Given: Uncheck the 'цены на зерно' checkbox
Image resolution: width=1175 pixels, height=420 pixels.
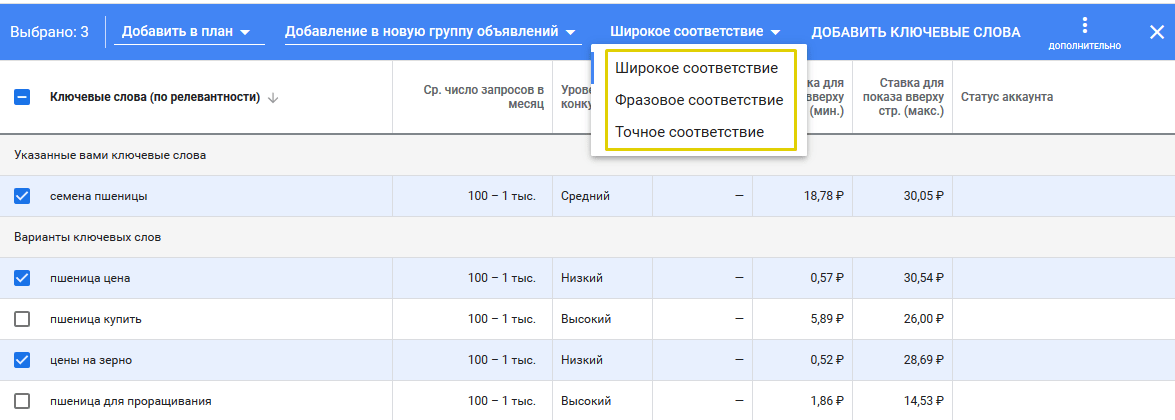Looking at the screenshot, I should click(22, 360).
